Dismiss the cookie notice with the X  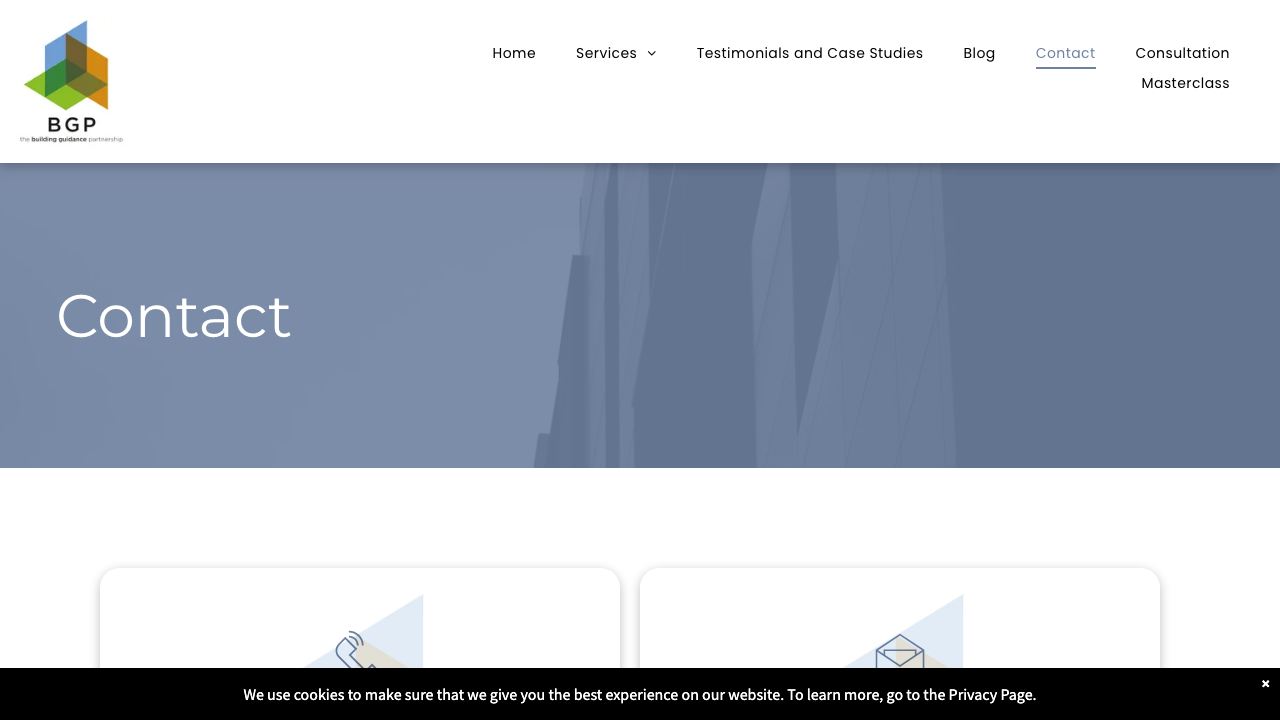pyautogui.click(x=1264, y=683)
